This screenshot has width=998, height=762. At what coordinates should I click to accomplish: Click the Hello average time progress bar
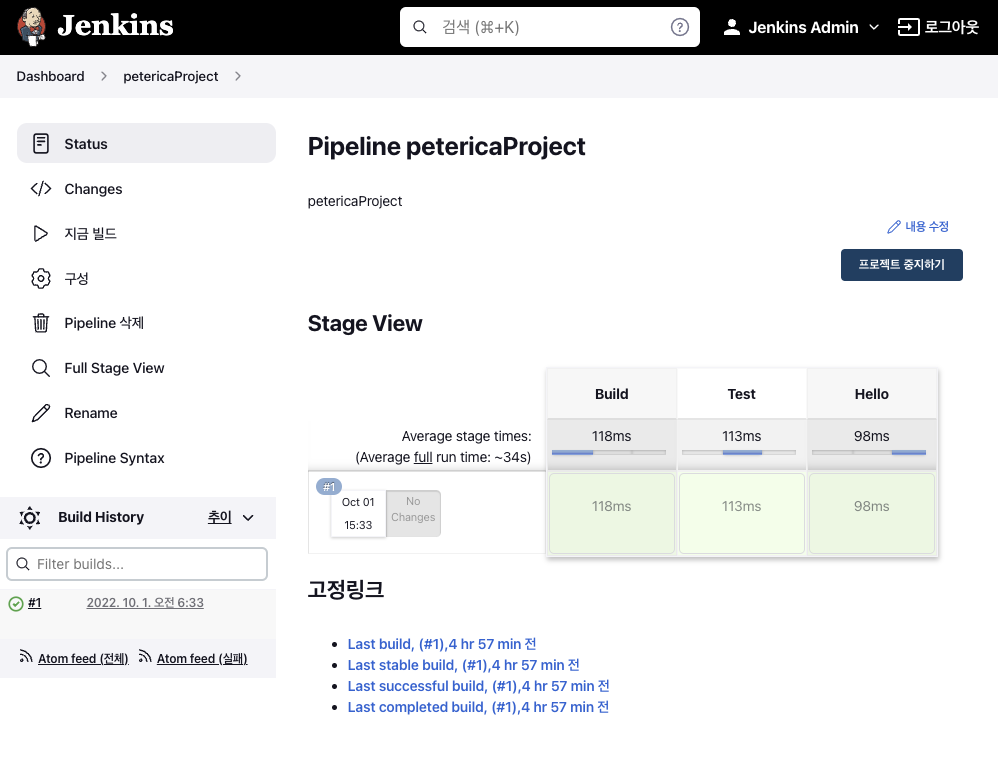[x=869, y=453]
